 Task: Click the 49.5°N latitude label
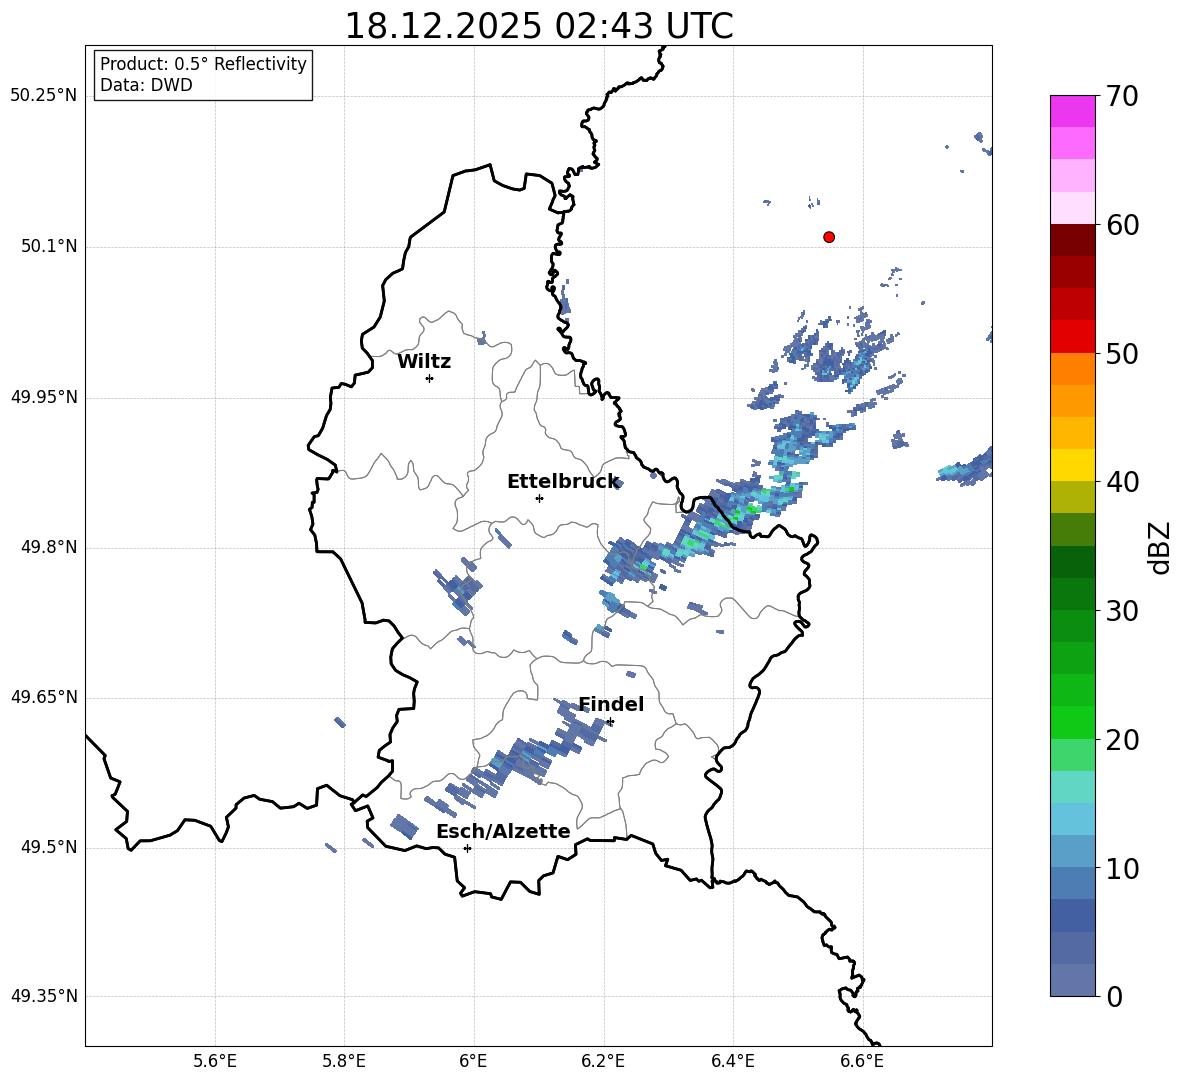point(49,847)
